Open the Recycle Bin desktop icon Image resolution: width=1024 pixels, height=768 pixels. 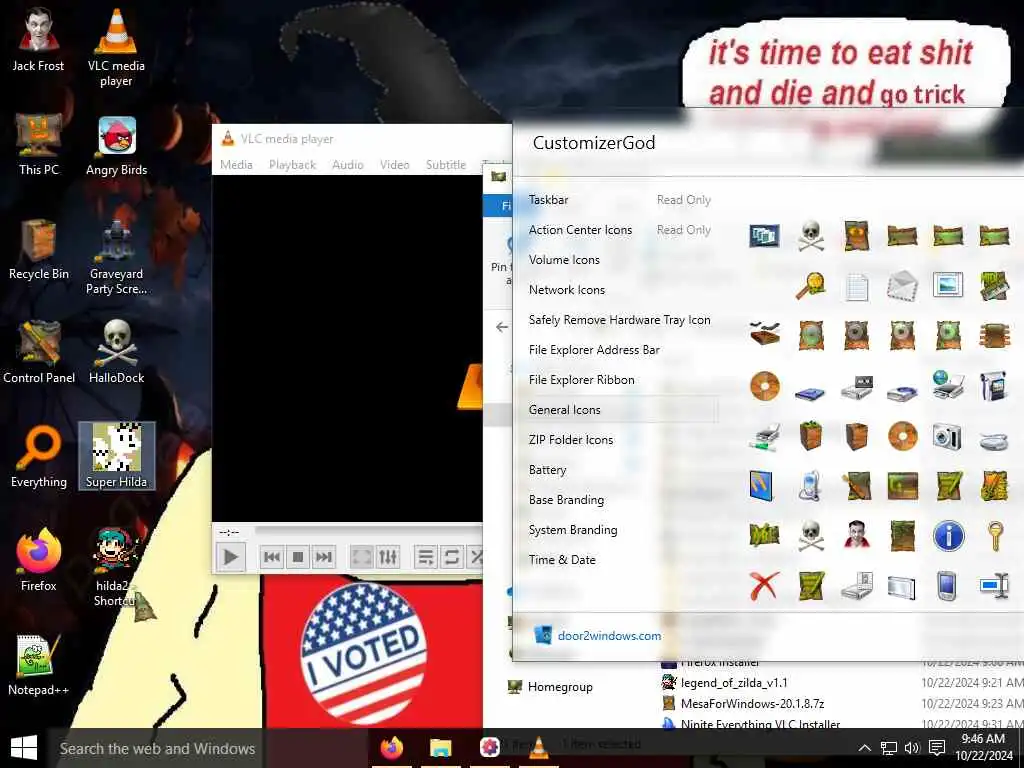39,249
